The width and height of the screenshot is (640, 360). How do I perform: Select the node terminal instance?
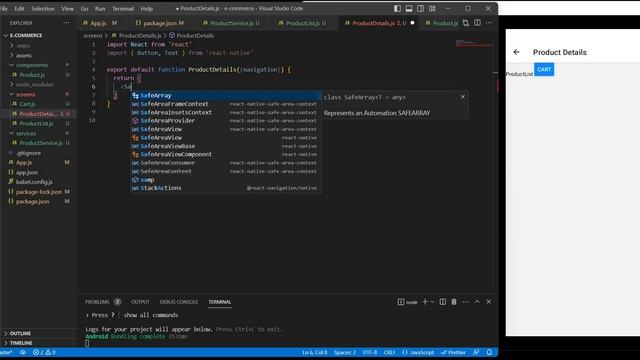[x=407, y=302]
